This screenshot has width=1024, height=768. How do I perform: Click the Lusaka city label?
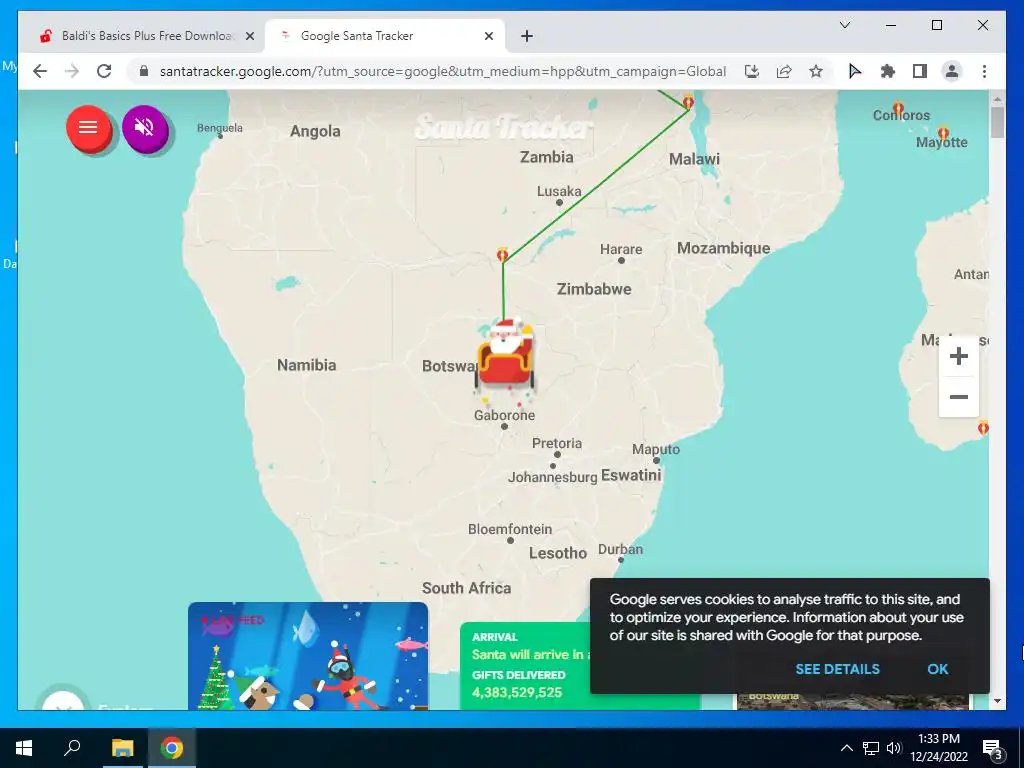559,191
